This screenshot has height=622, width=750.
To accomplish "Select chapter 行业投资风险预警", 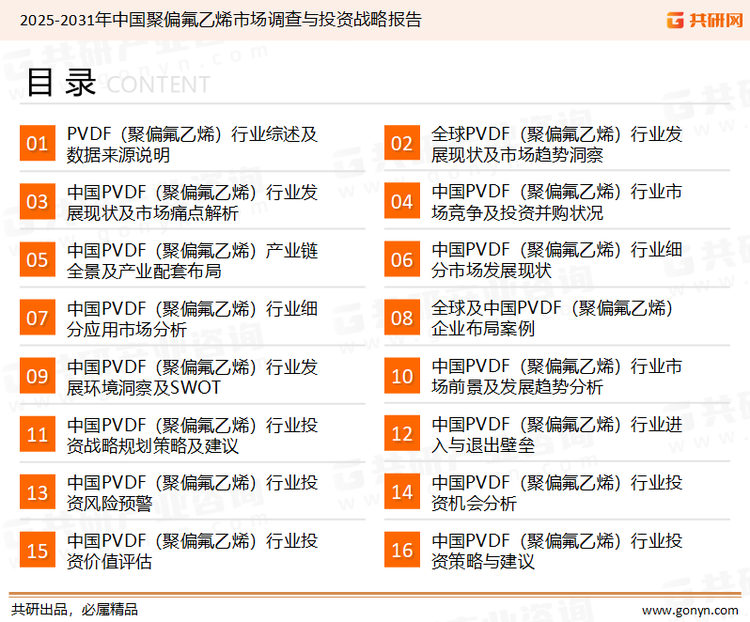I will tap(192, 493).
